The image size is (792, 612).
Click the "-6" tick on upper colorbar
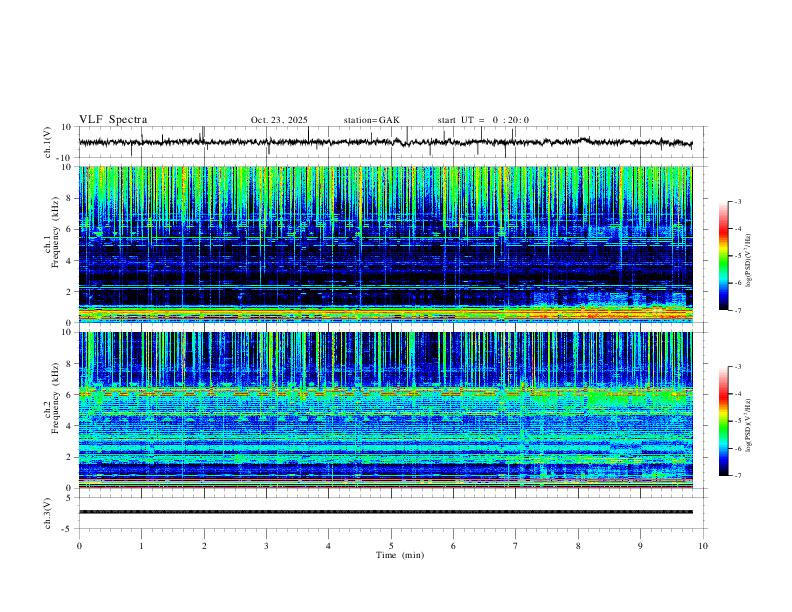pyautogui.click(x=737, y=283)
